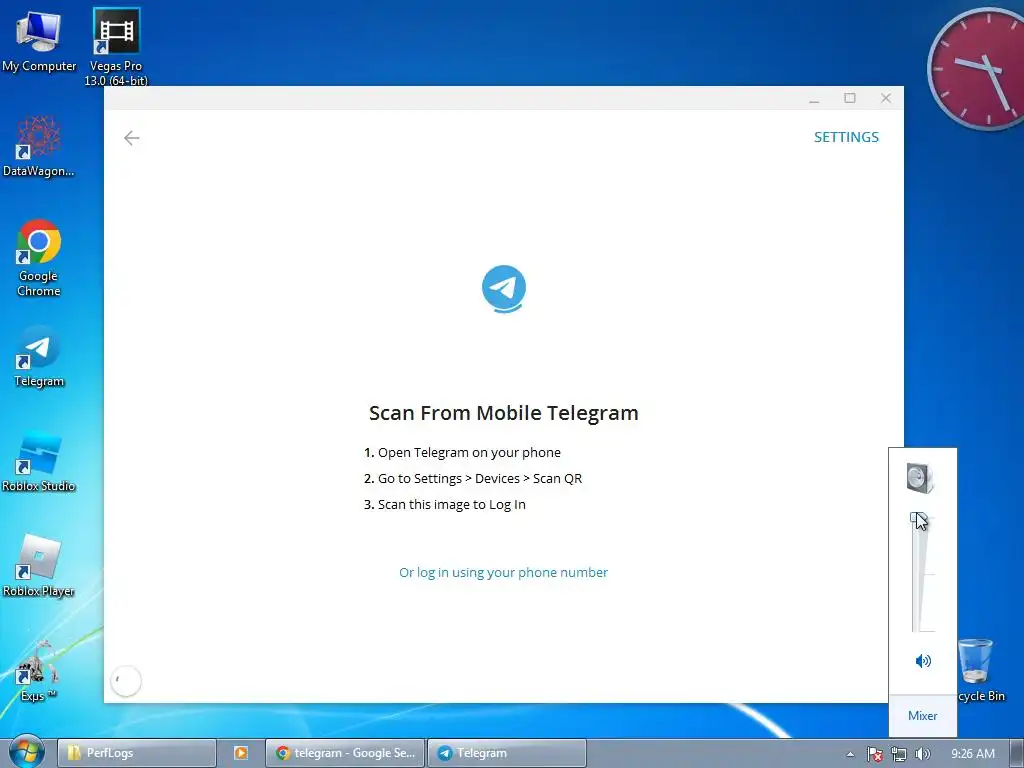Click Action Center flag tray icon

pyautogui.click(x=874, y=754)
